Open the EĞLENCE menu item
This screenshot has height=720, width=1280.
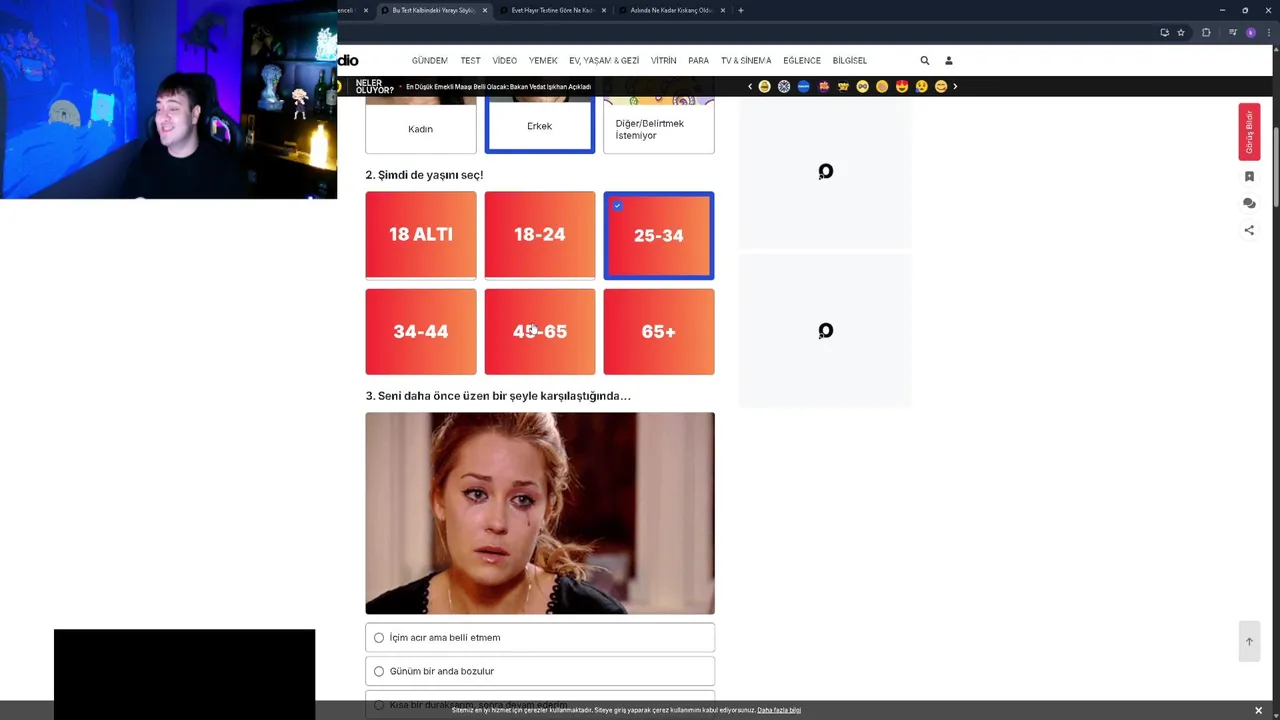tap(802, 60)
